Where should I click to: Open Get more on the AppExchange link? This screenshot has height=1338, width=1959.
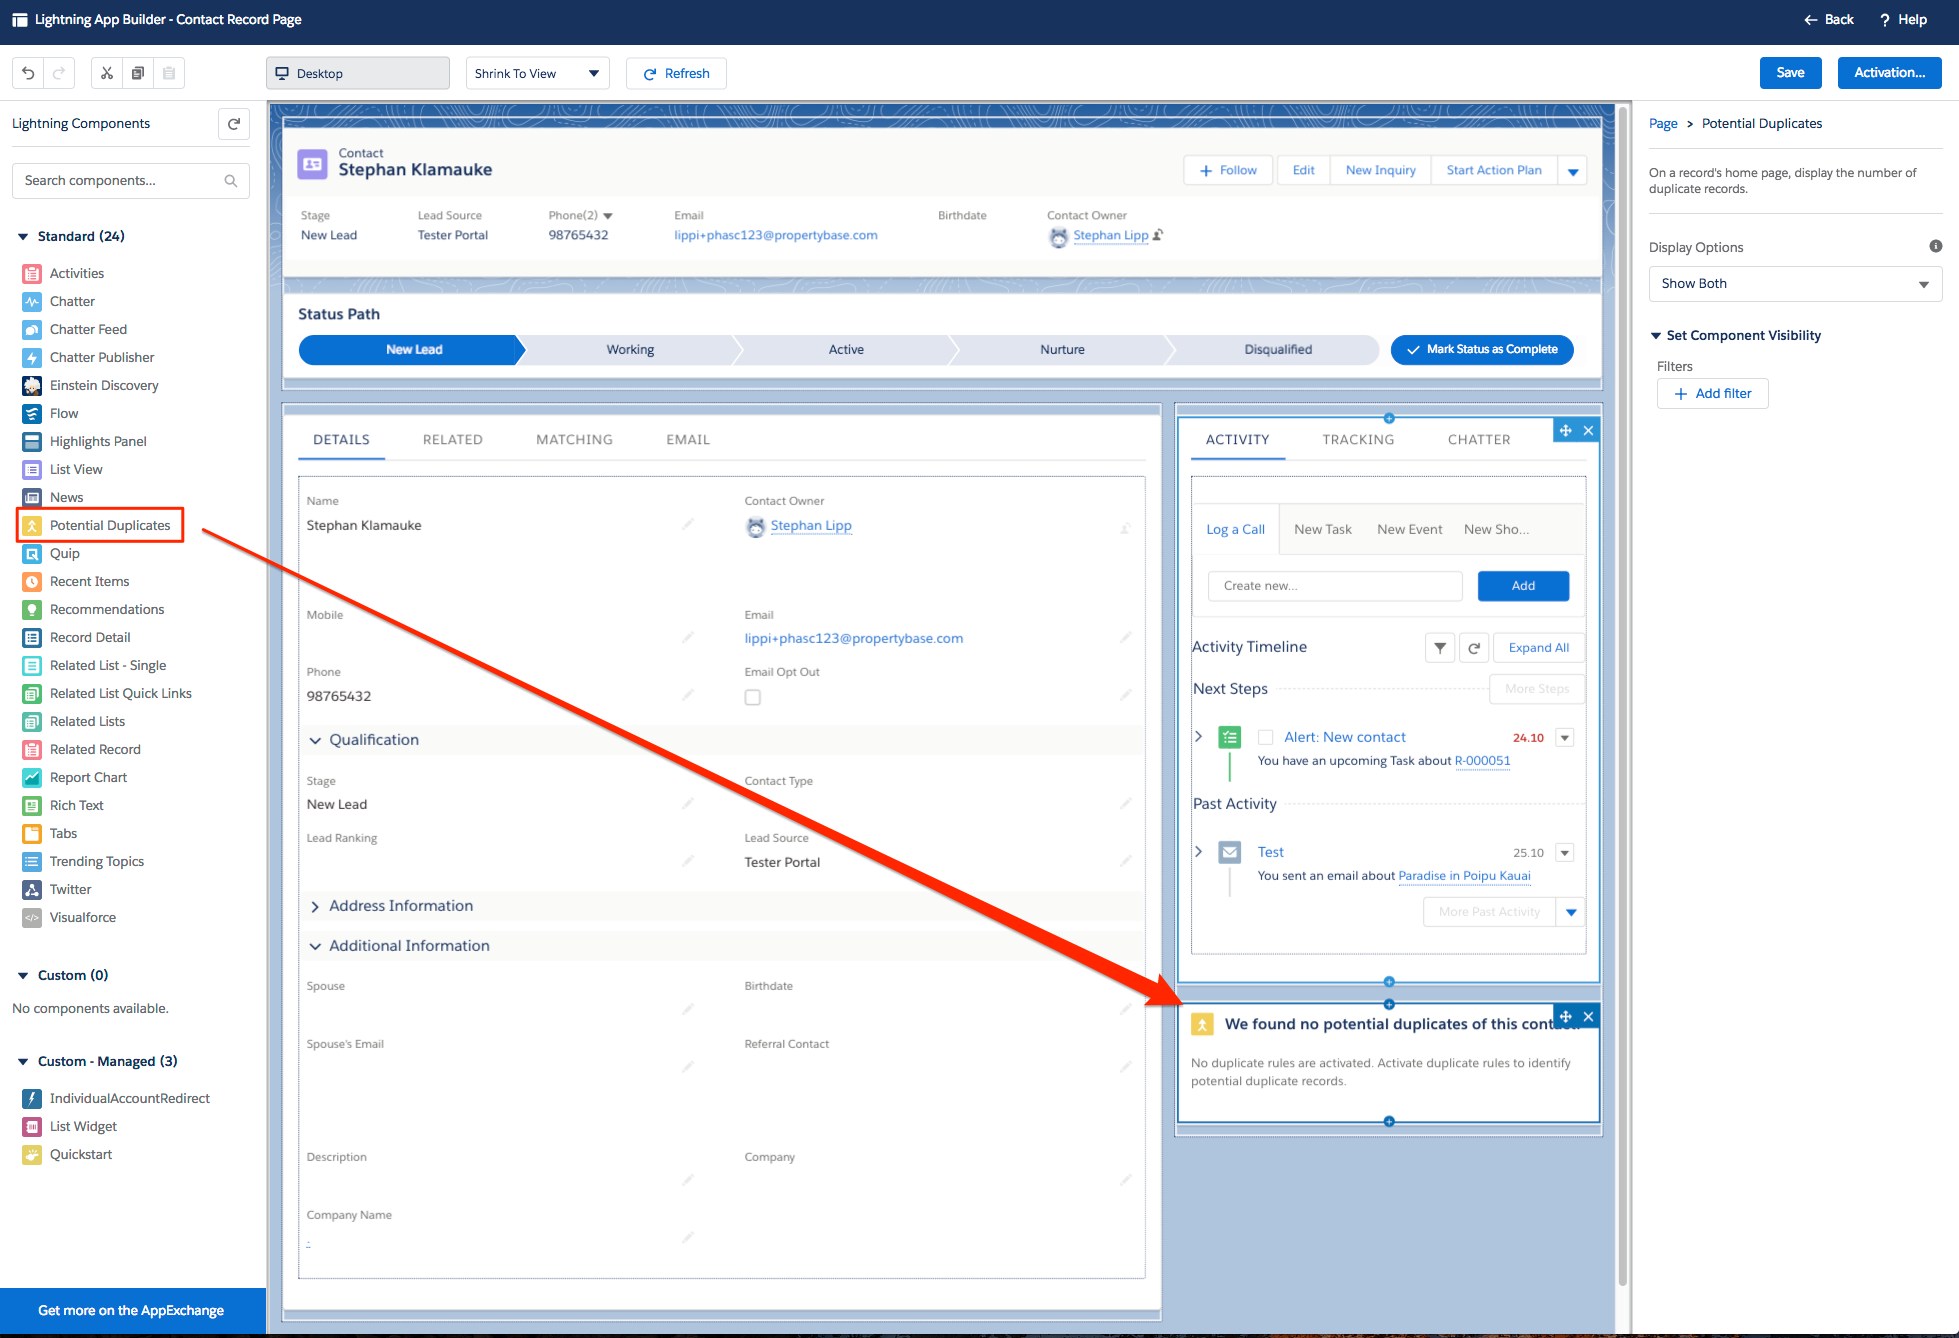pos(131,1310)
